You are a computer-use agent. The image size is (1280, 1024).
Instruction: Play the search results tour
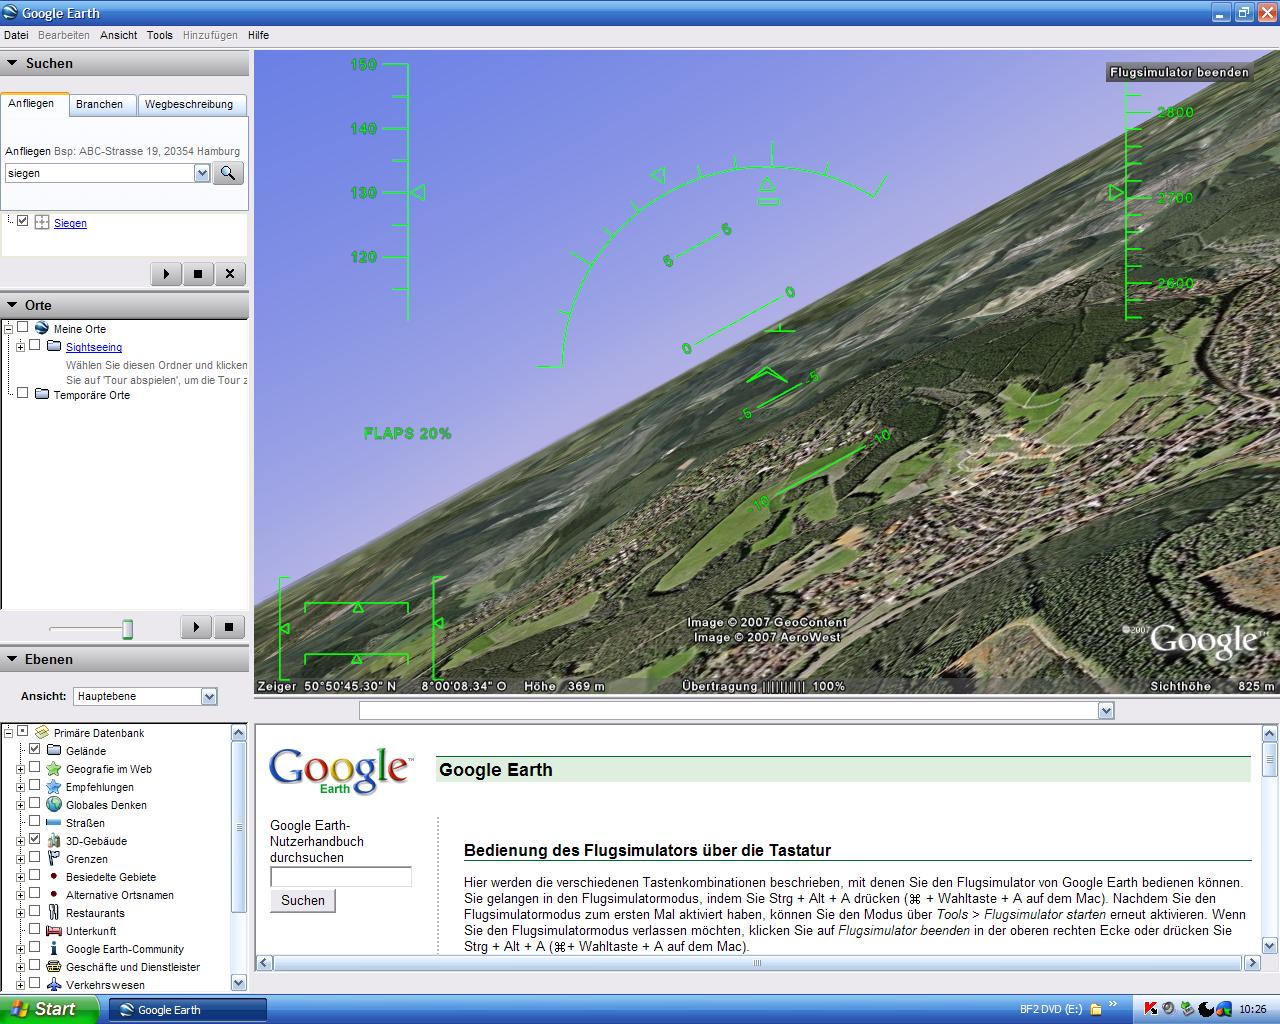point(166,274)
